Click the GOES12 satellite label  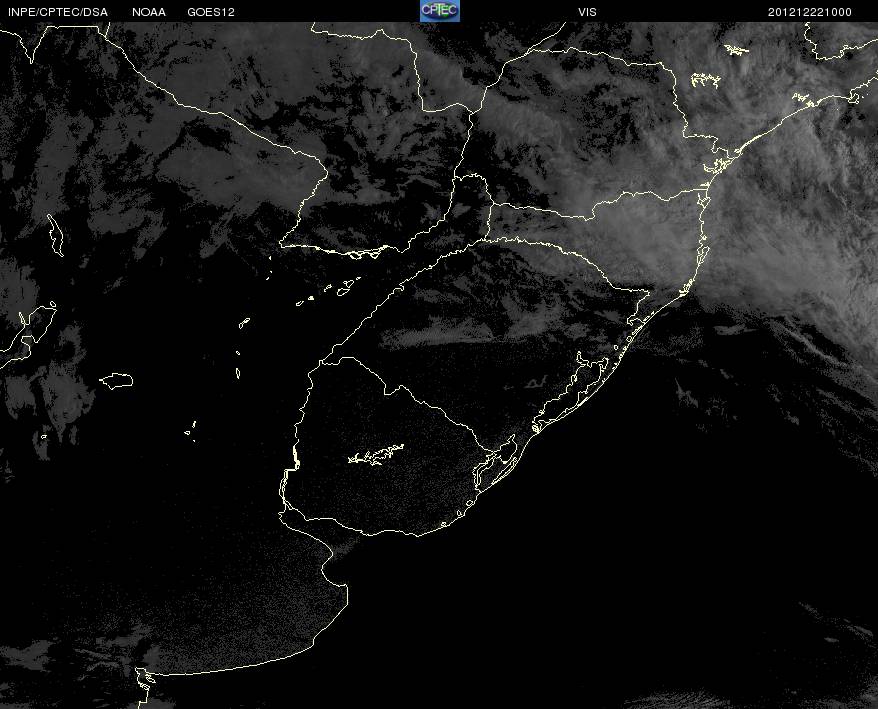[211, 12]
